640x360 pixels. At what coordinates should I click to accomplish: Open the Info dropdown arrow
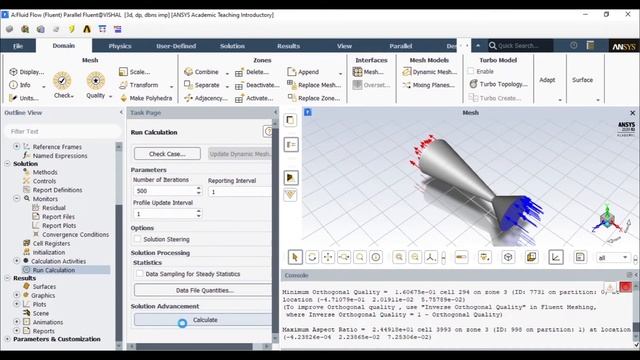click(44, 86)
